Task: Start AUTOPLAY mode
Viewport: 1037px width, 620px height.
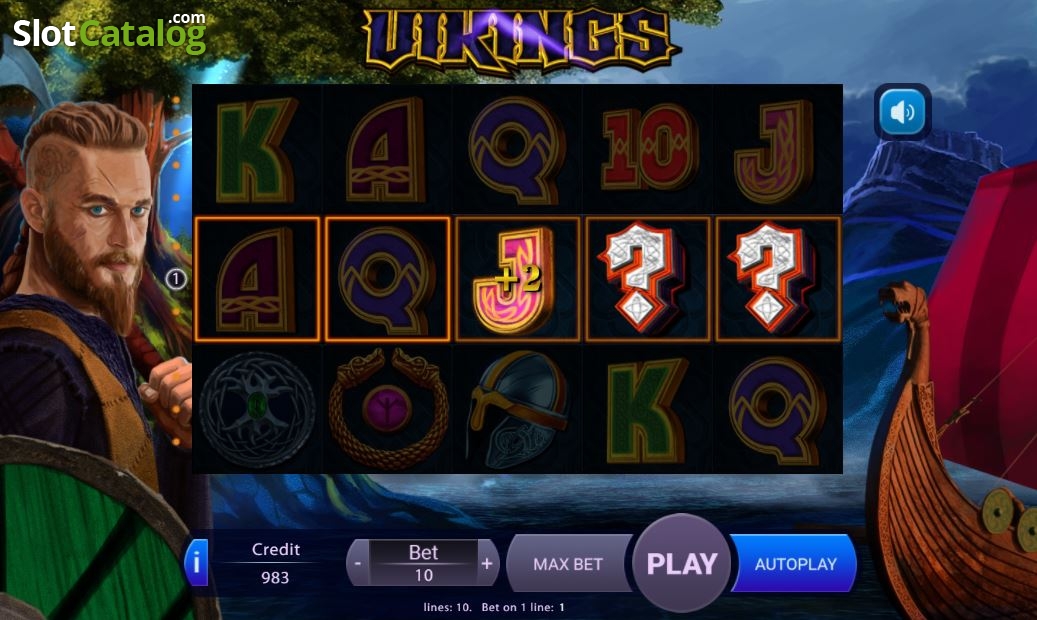Action: 795,564
